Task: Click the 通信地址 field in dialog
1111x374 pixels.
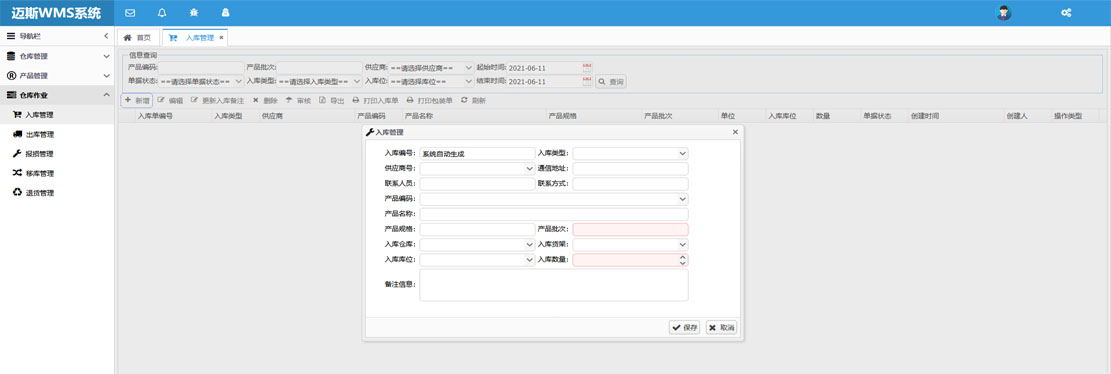Action: [x=630, y=169]
